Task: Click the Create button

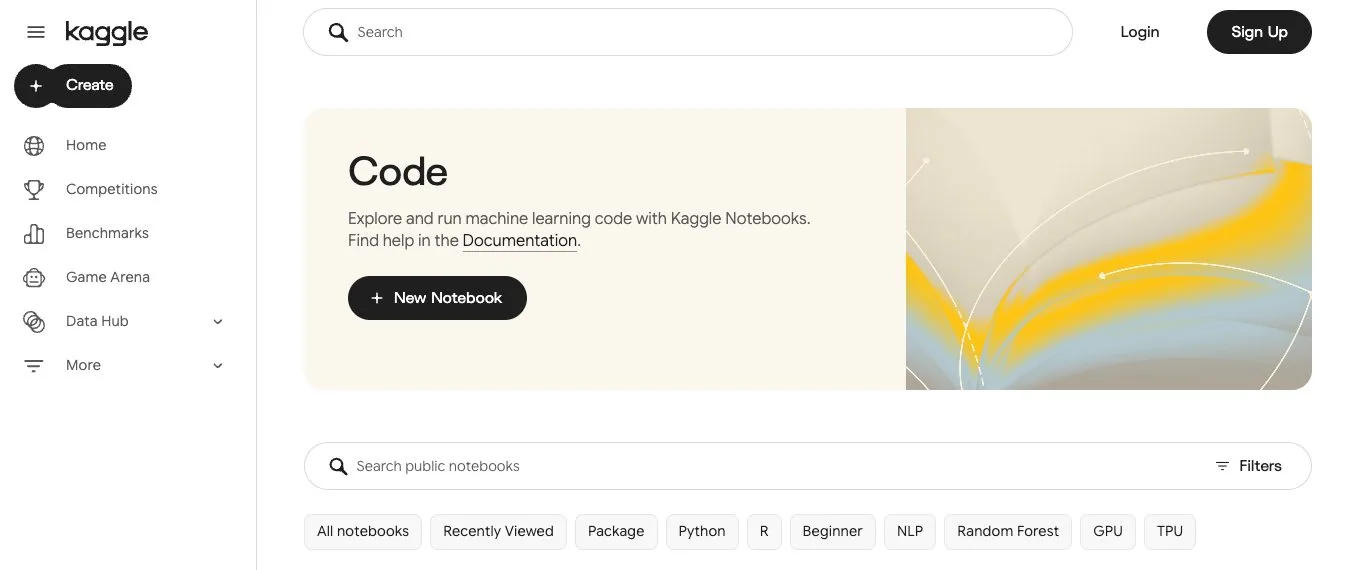Action: [x=73, y=86]
